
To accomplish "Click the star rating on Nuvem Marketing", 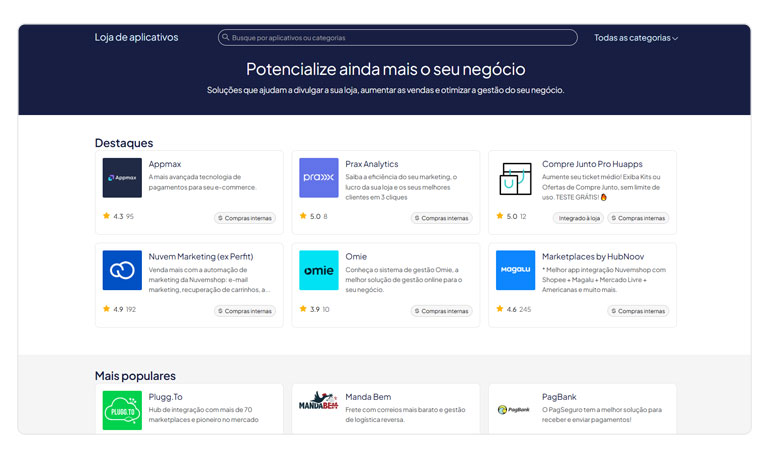I will click(107, 310).
